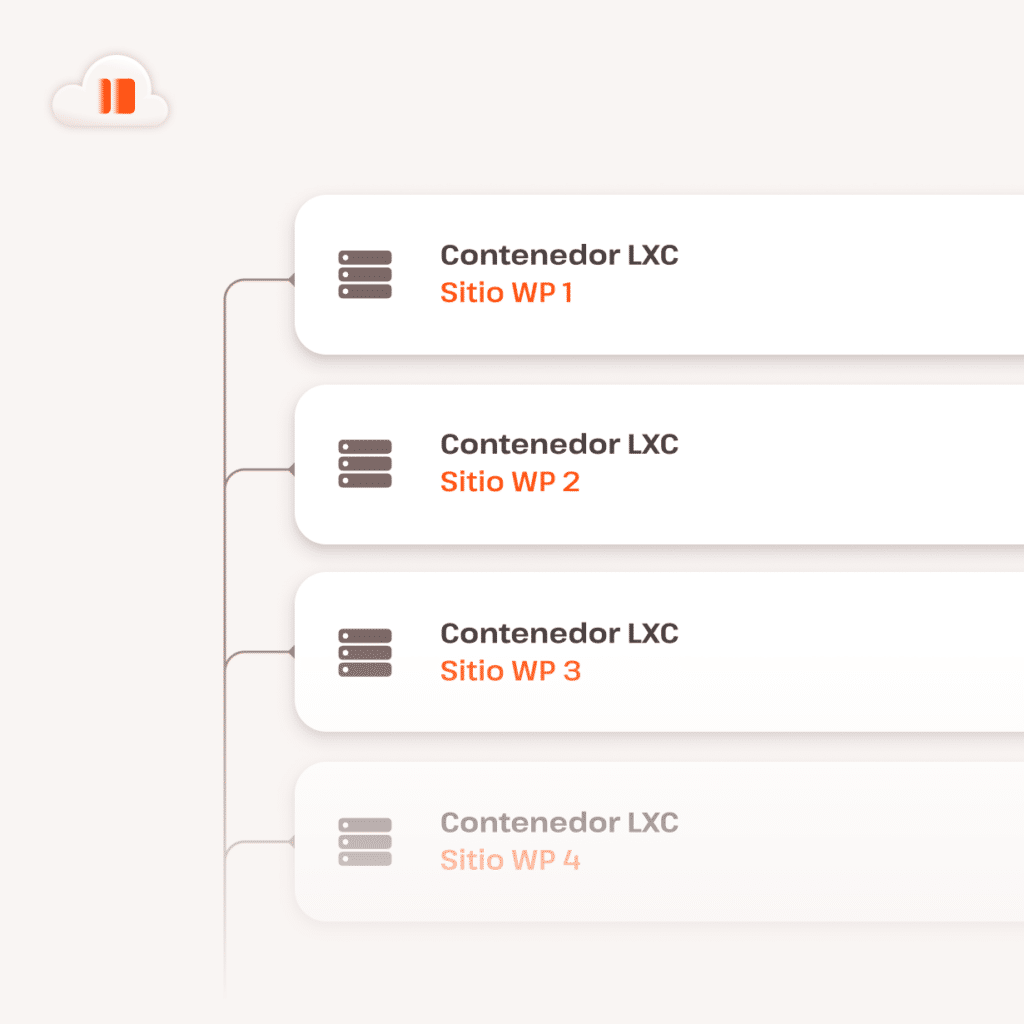
Task: Click the server icon for Sitio WP 1
Action: tap(365, 275)
